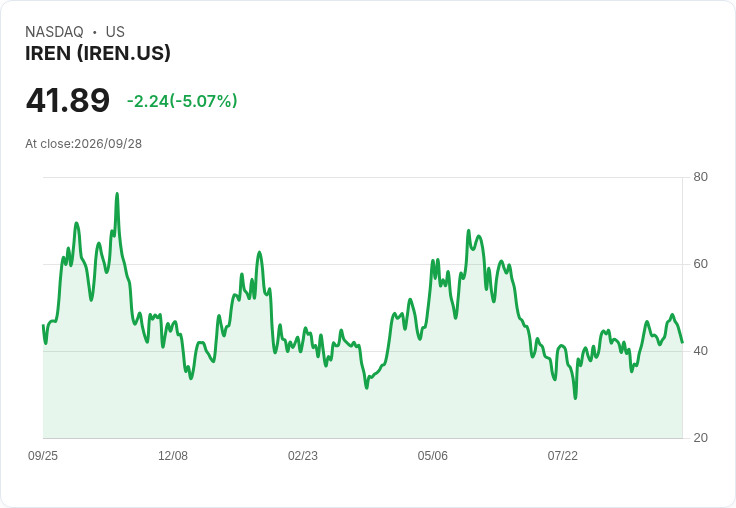Click the 60 price axis label

(700, 264)
